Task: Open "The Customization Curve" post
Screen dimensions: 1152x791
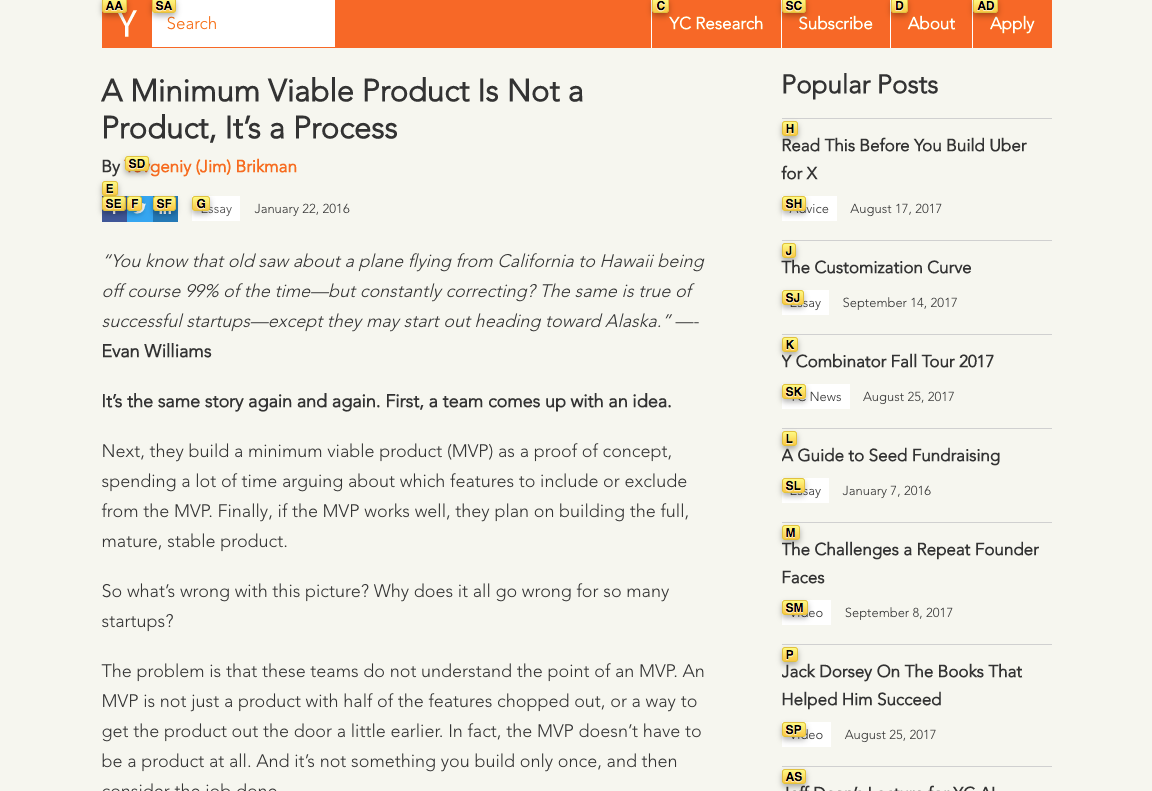Action: coord(876,268)
